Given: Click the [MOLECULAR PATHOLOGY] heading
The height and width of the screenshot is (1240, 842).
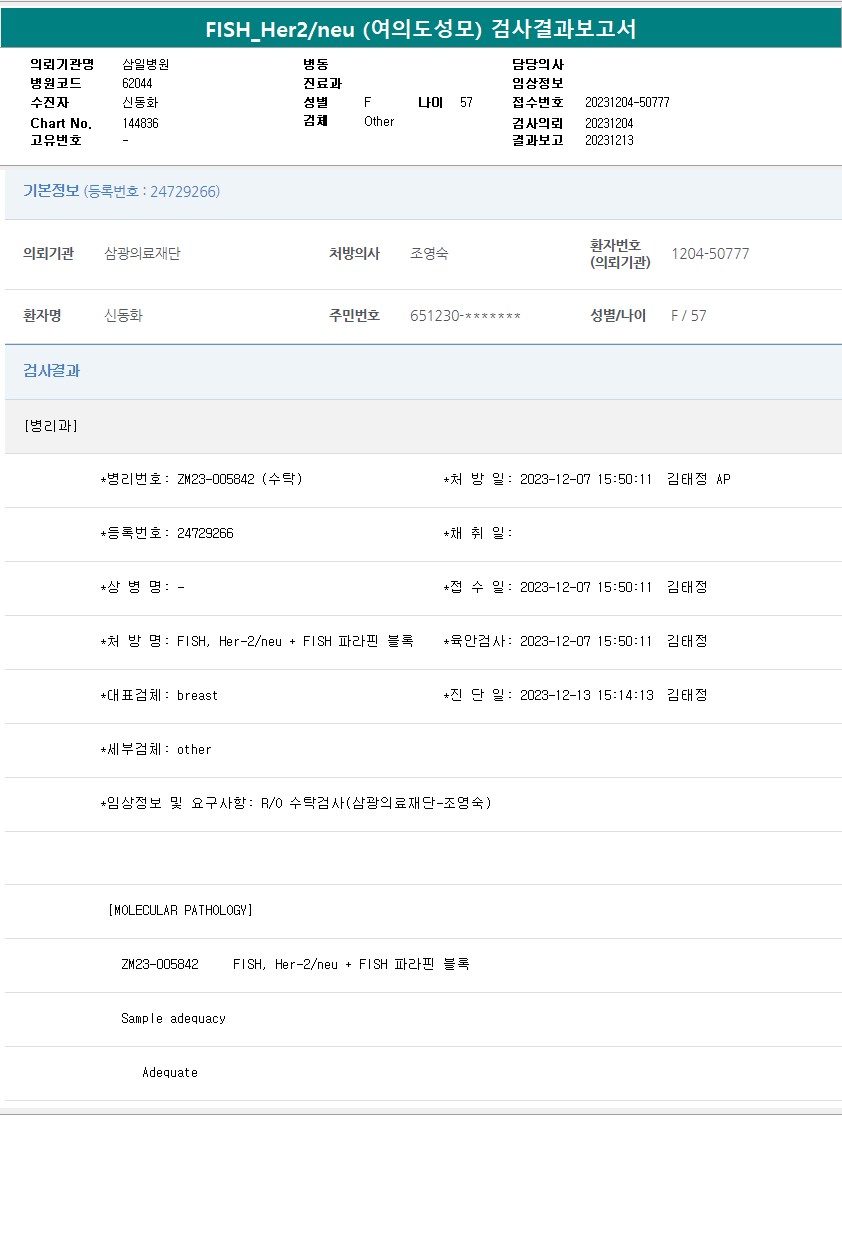Looking at the screenshot, I should tap(180, 911).
